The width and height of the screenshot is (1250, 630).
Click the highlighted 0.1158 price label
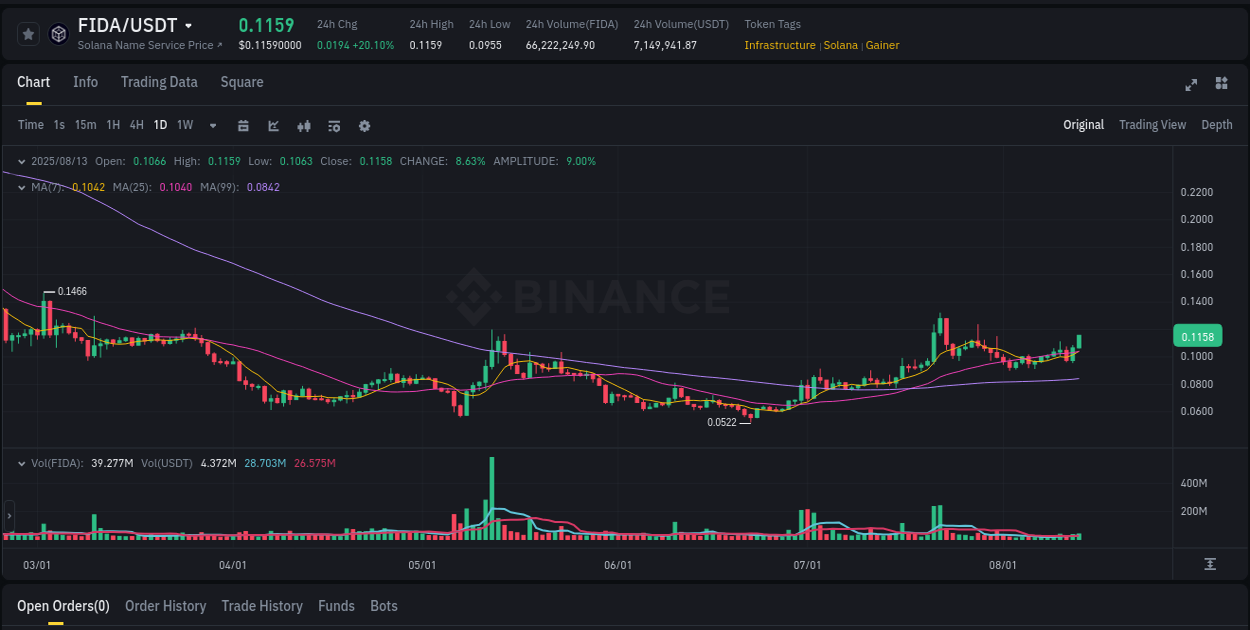pos(1197,336)
